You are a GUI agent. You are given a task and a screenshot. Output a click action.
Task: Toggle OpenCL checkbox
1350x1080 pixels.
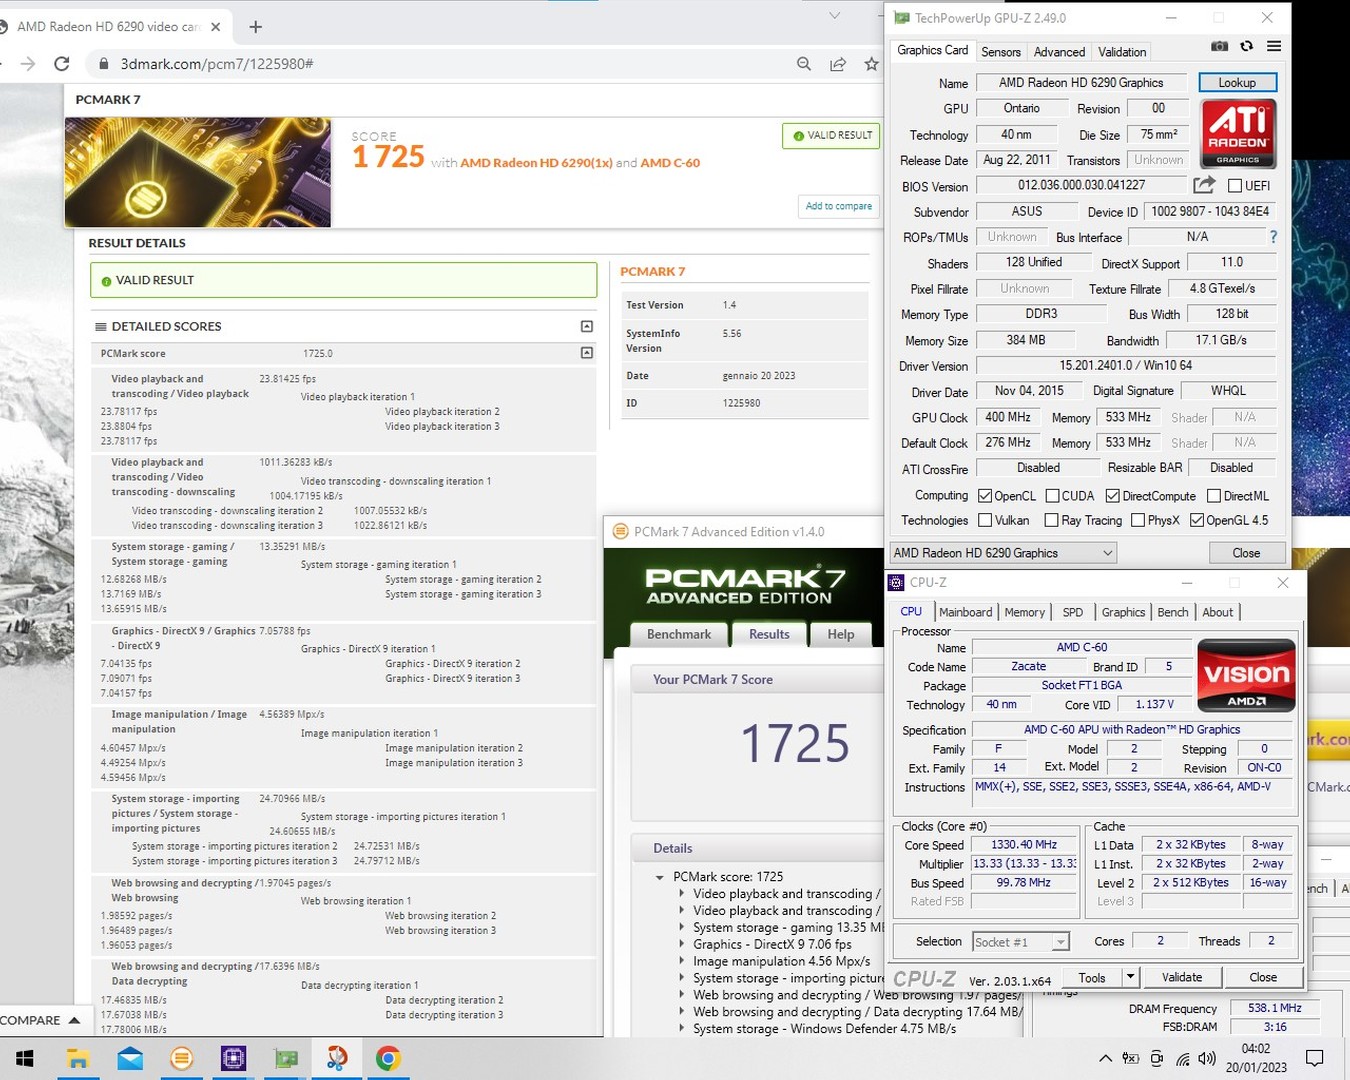(x=985, y=496)
